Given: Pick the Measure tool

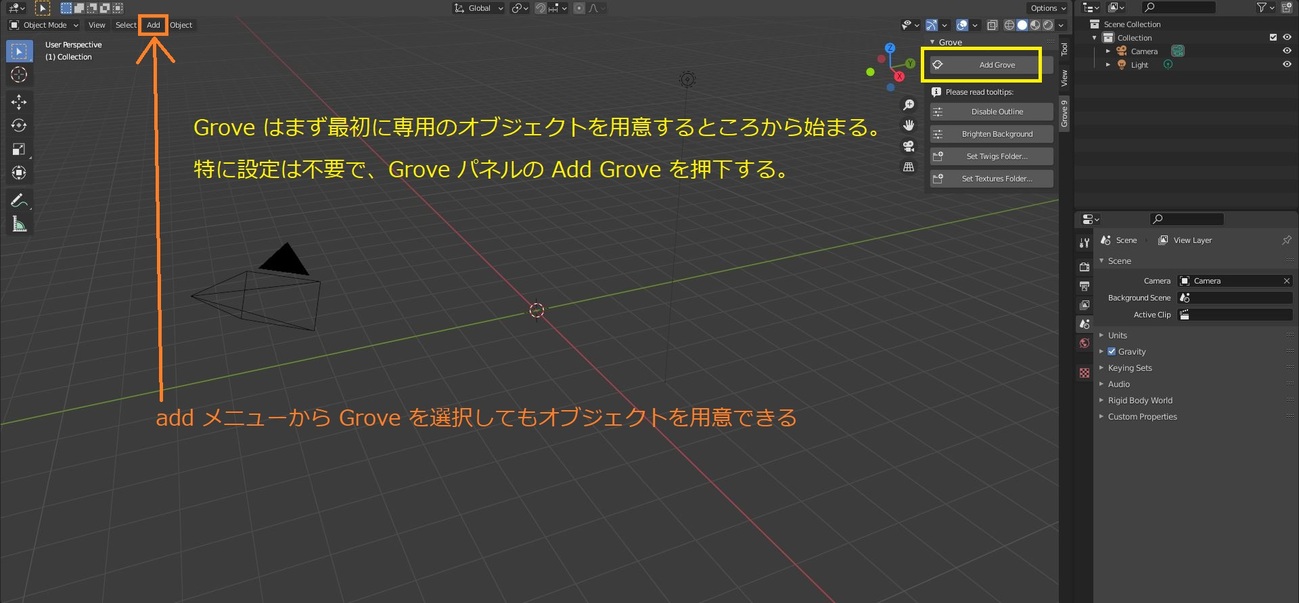Looking at the screenshot, I should (x=19, y=225).
